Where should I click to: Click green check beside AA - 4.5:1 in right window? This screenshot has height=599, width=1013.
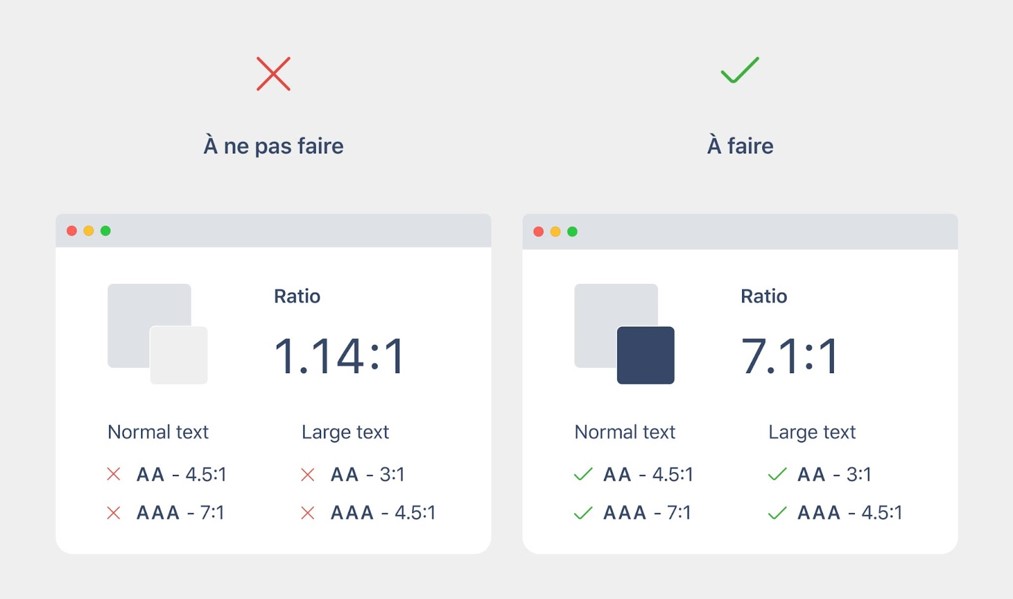[x=583, y=474]
